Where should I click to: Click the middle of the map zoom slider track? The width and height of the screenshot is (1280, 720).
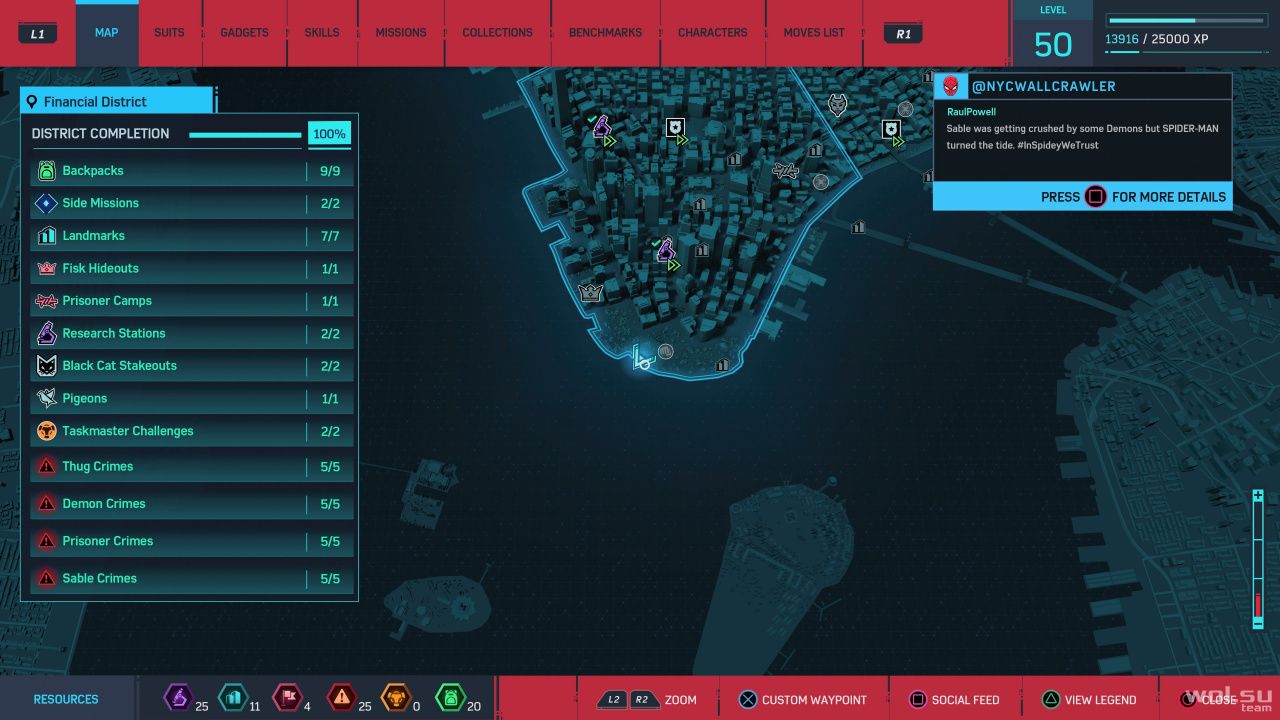(x=1258, y=559)
